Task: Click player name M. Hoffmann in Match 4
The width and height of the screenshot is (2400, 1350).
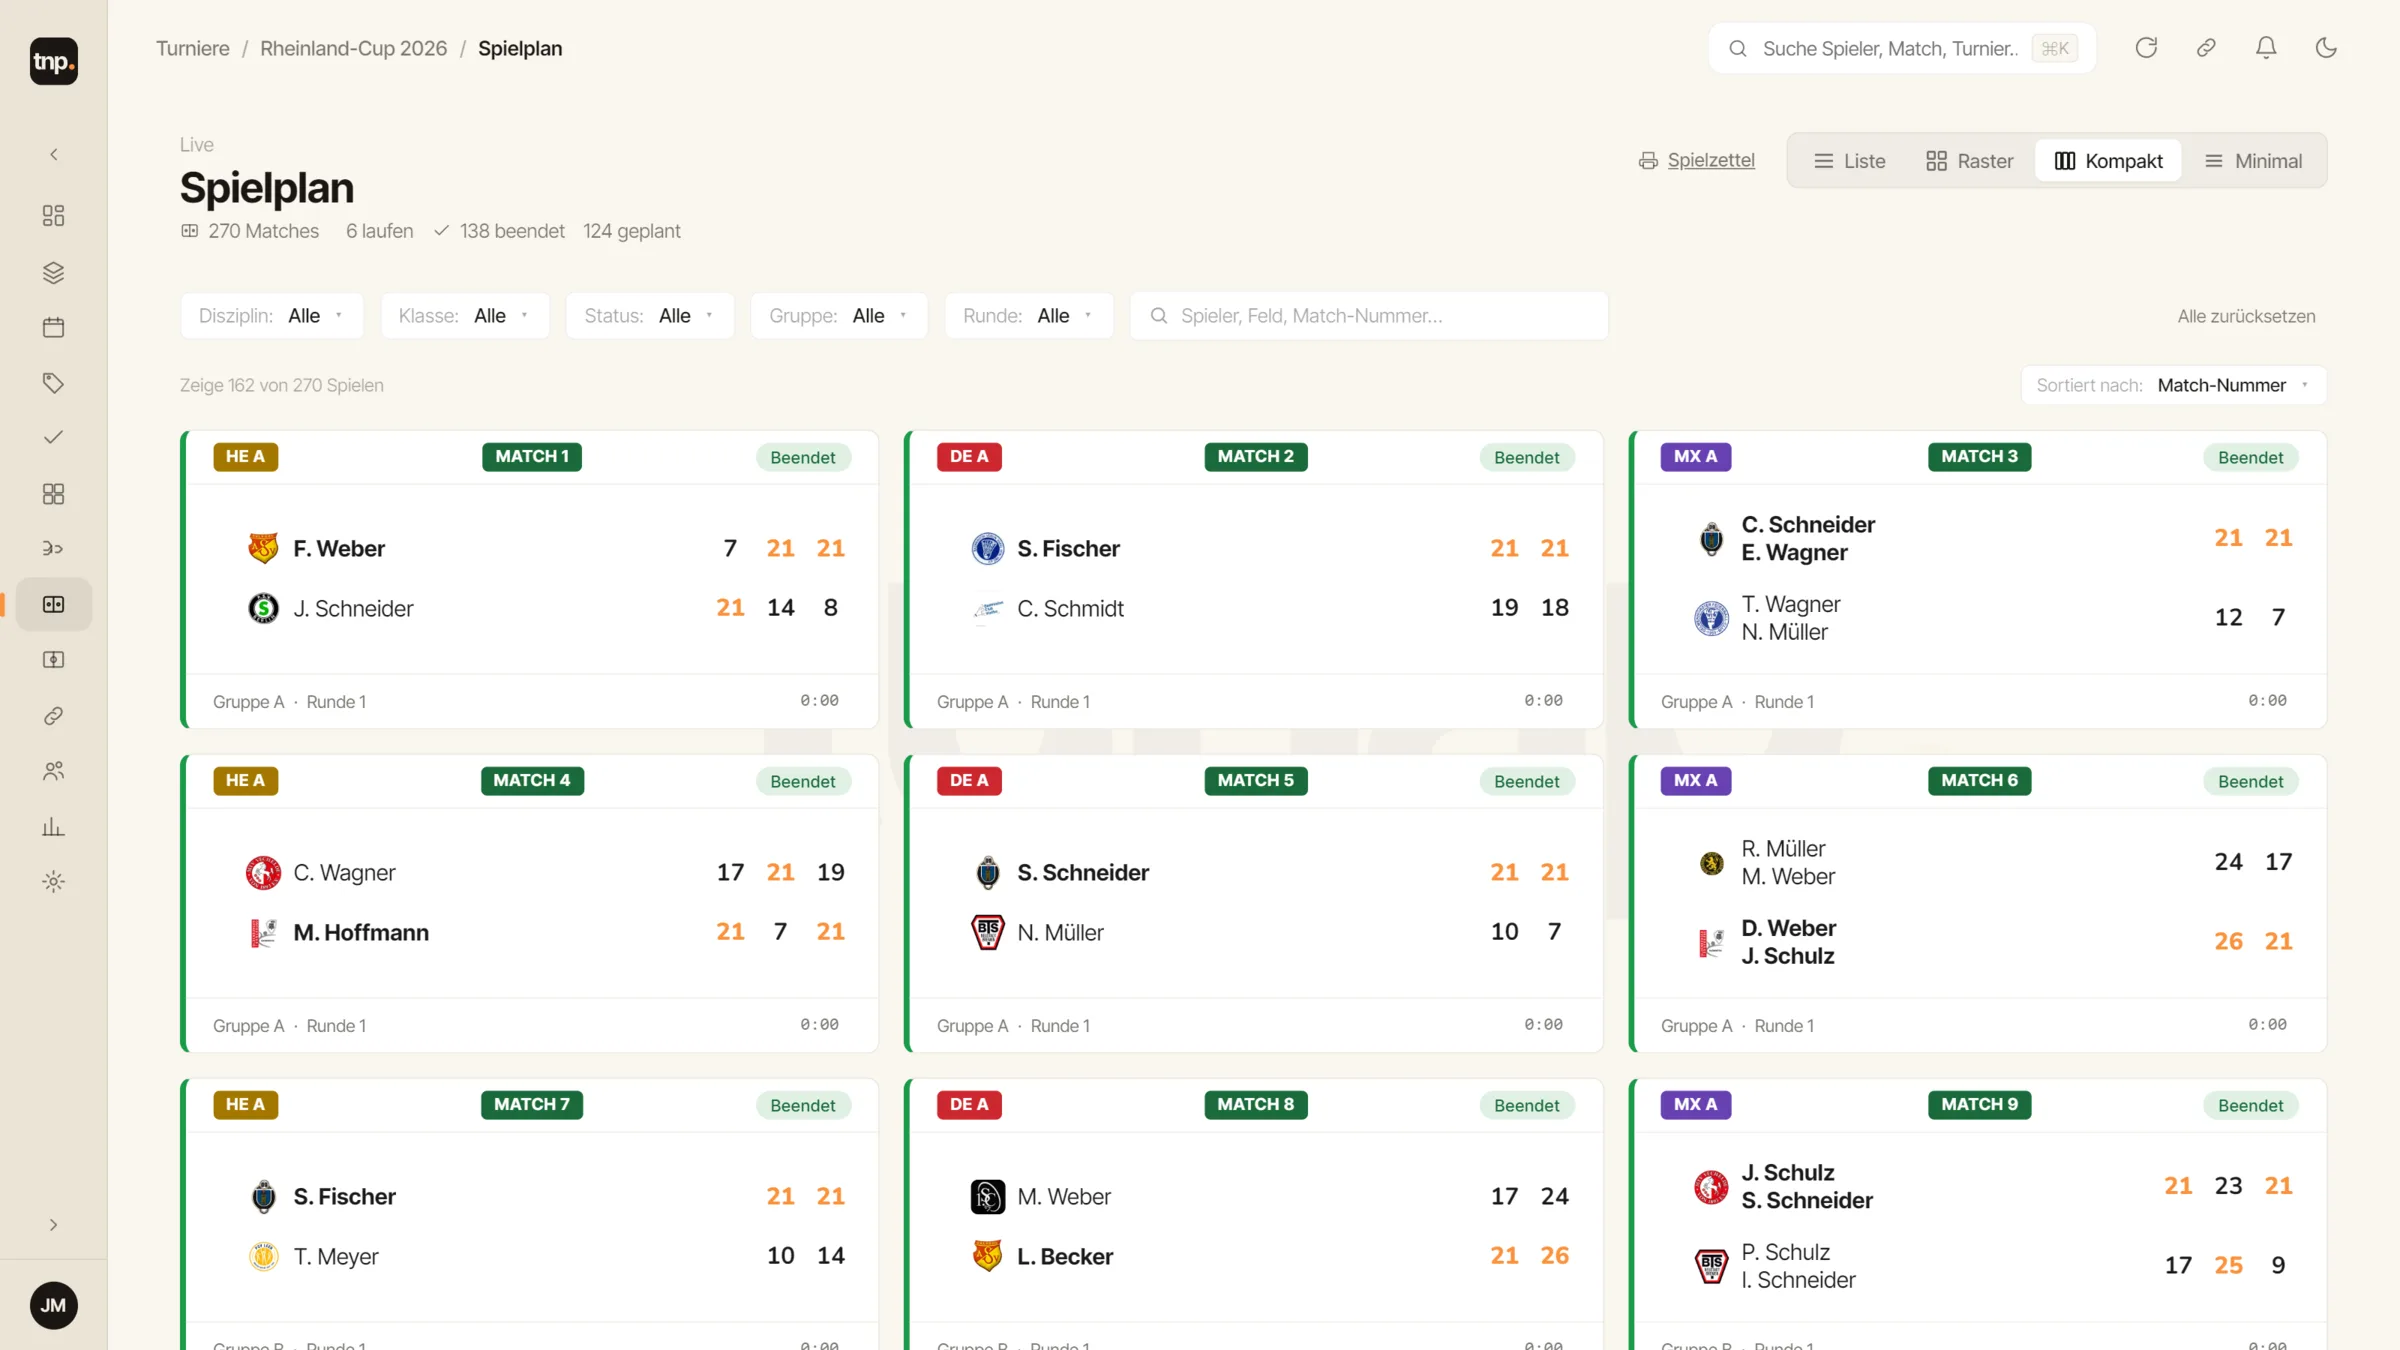Action: (361, 932)
